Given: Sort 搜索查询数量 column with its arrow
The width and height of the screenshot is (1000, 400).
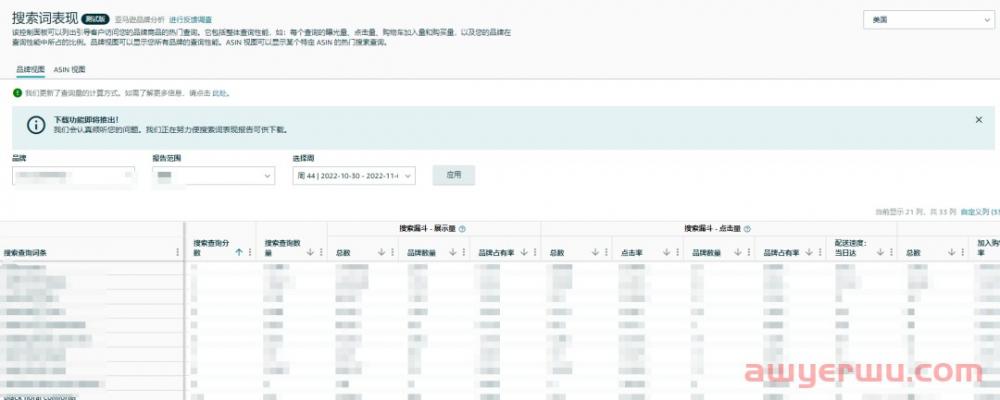Looking at the screenshot, I should [x=311, y=253].
